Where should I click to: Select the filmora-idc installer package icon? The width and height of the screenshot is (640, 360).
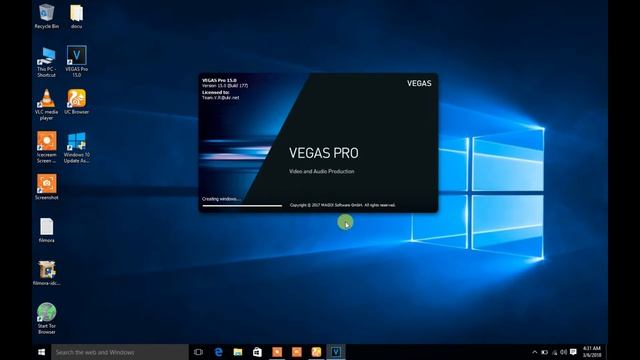pyautogui.click(x=47, y=273)
